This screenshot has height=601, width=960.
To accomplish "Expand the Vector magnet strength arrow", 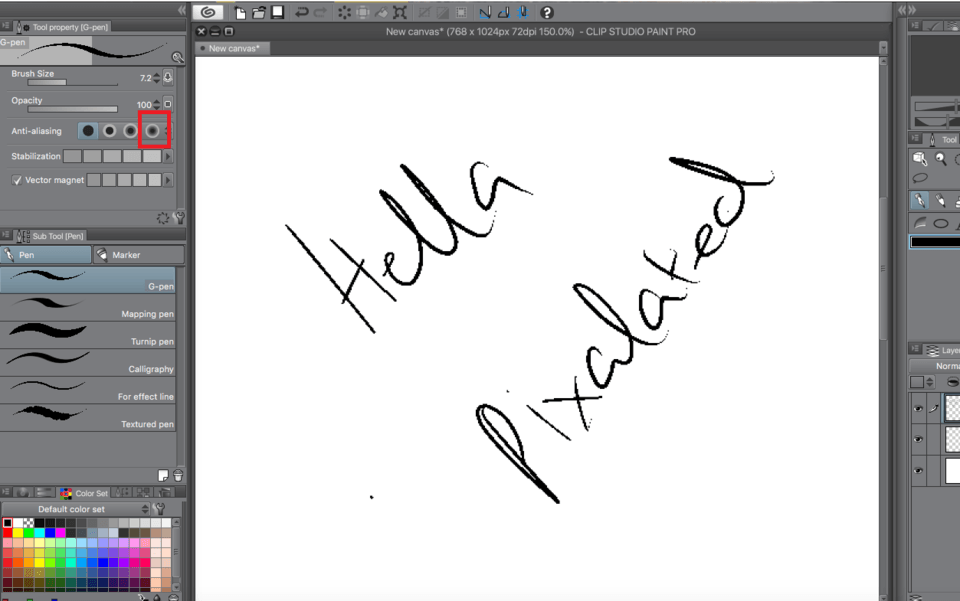I will [168, 180].
